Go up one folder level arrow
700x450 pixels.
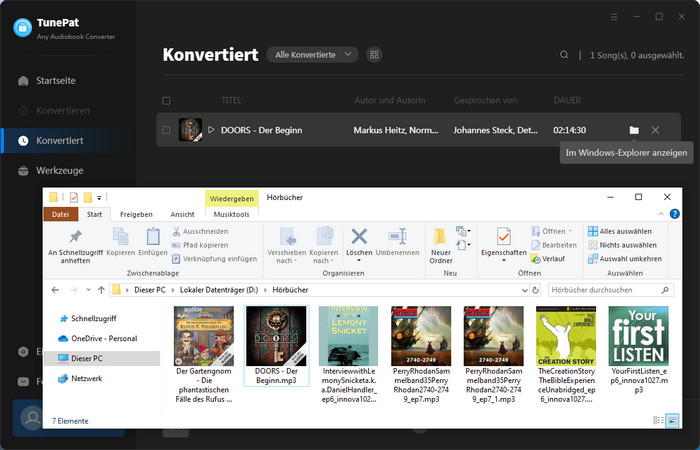[101, 290]
